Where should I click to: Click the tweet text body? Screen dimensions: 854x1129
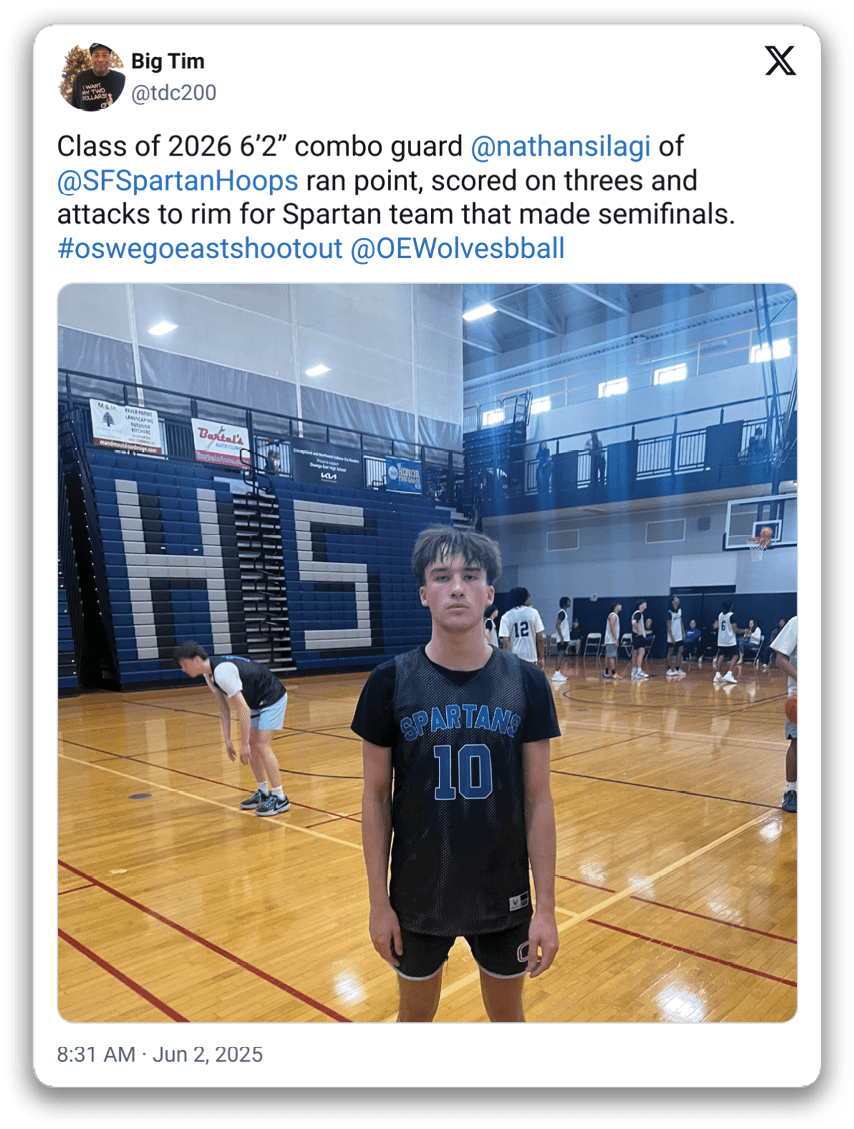[396, 197]
